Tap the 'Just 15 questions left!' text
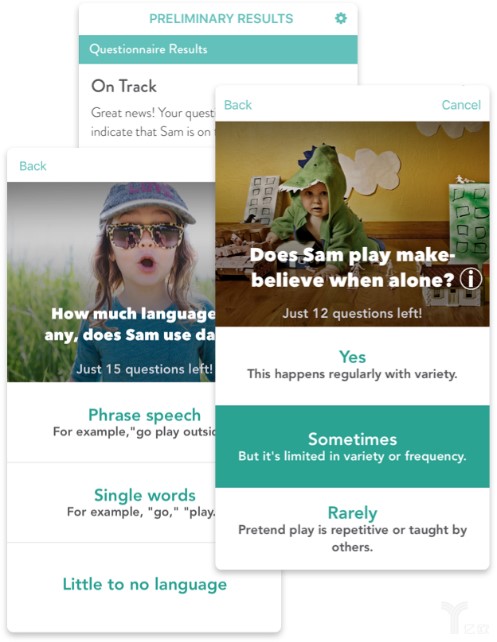This screenshot has height=642, width=497. point(145,369)
